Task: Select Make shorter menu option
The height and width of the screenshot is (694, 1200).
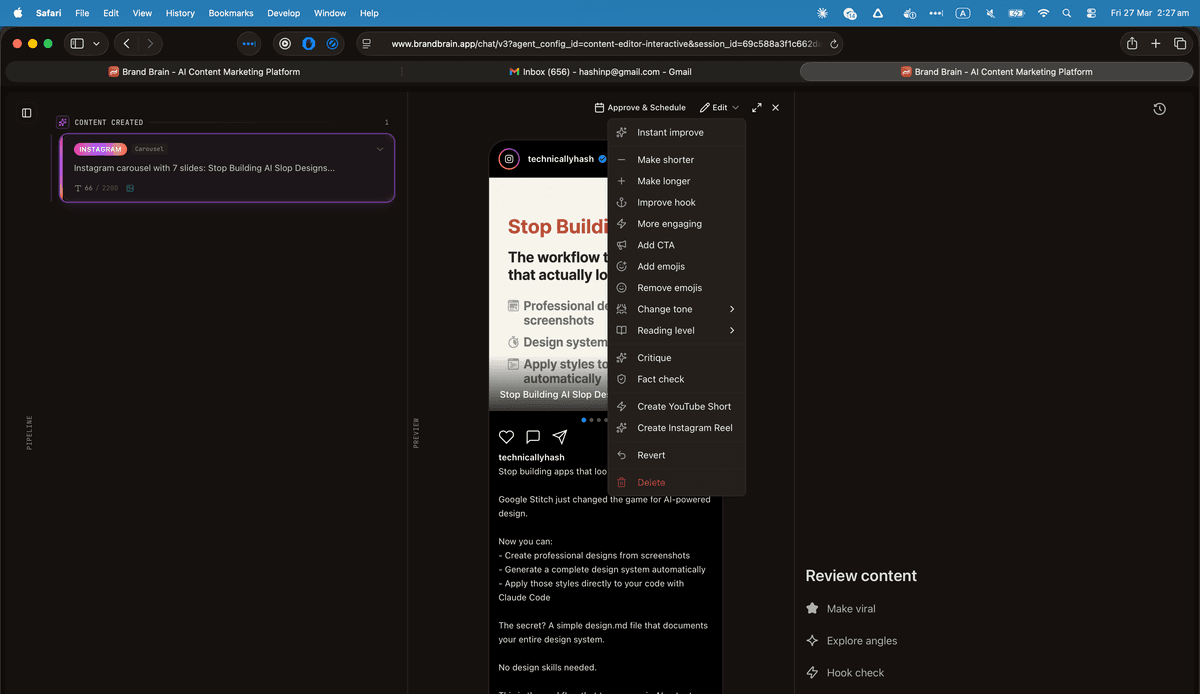Action: [x=676, y=160]
